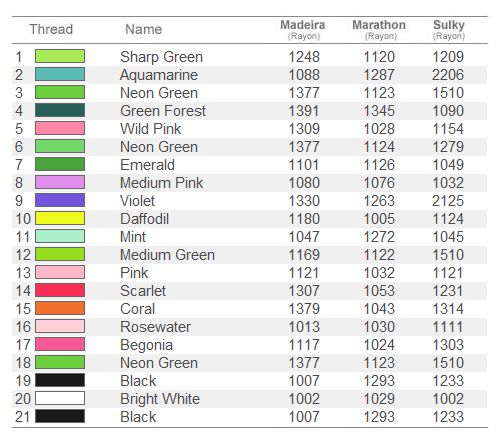500x438 pixels.
Task: Click Madeira value 1180
Action: point(304,219)
